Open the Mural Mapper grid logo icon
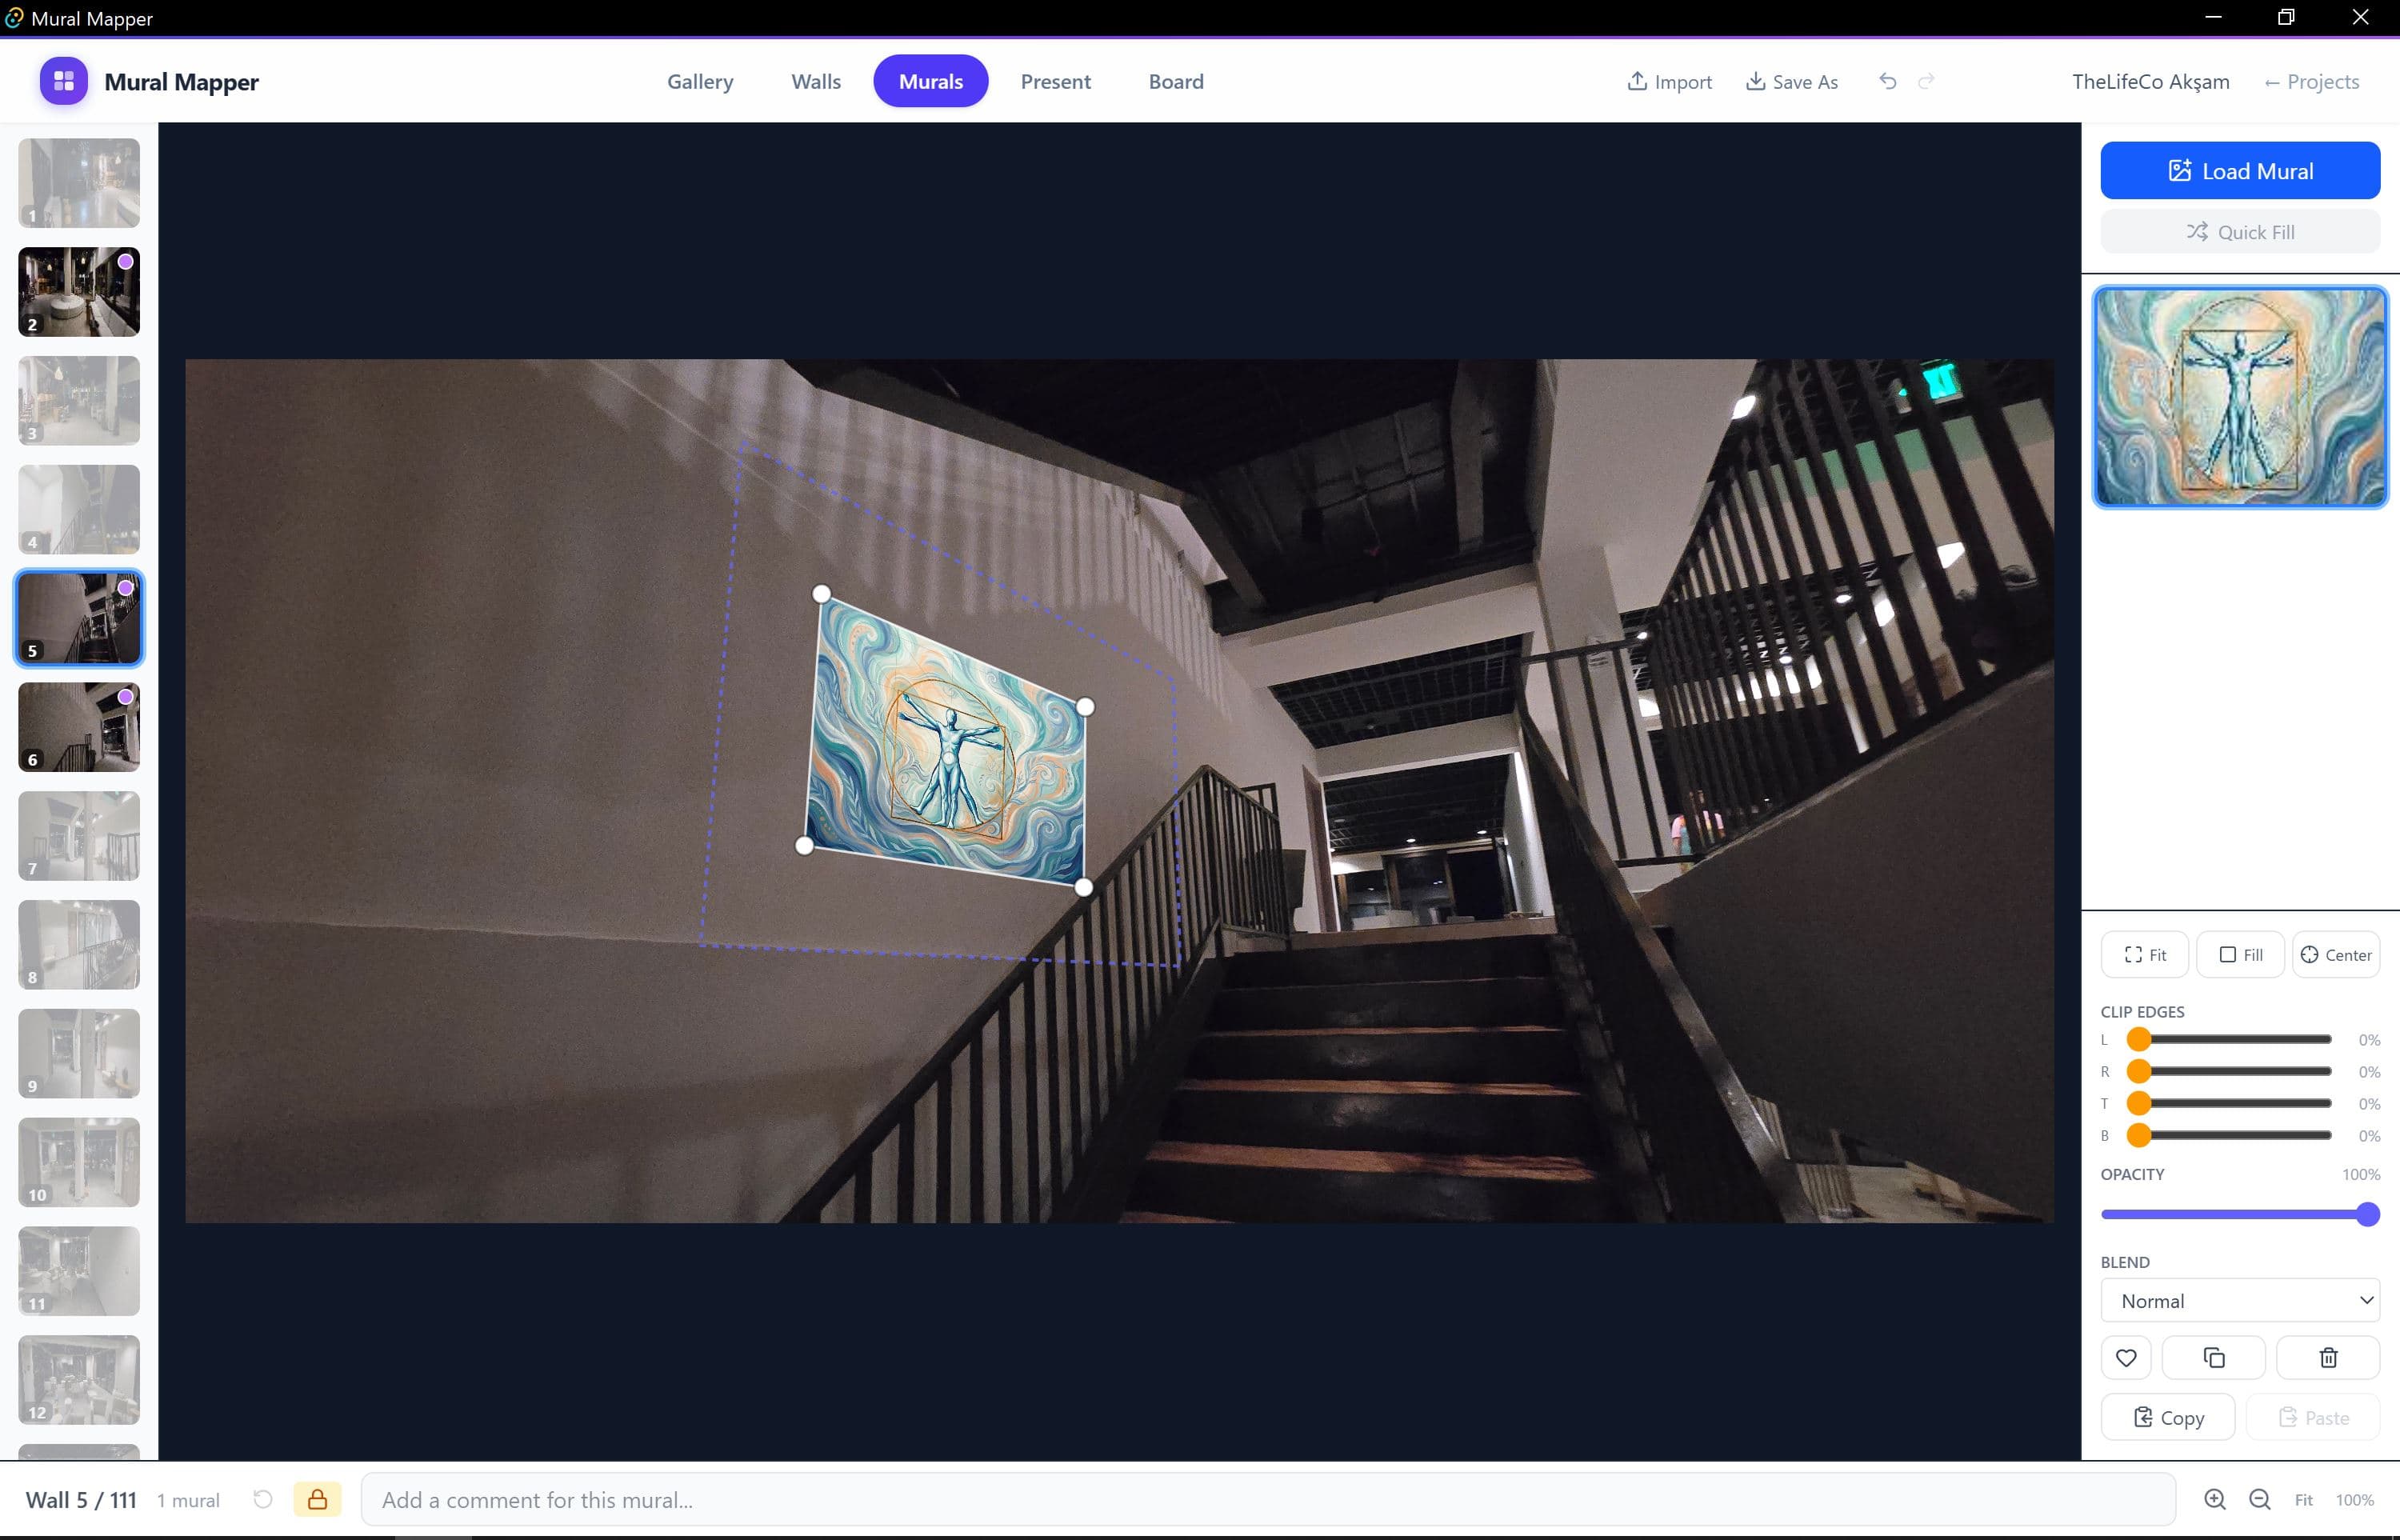The height and width of the screenshot is (1540, 2400). tap(63, 81)
